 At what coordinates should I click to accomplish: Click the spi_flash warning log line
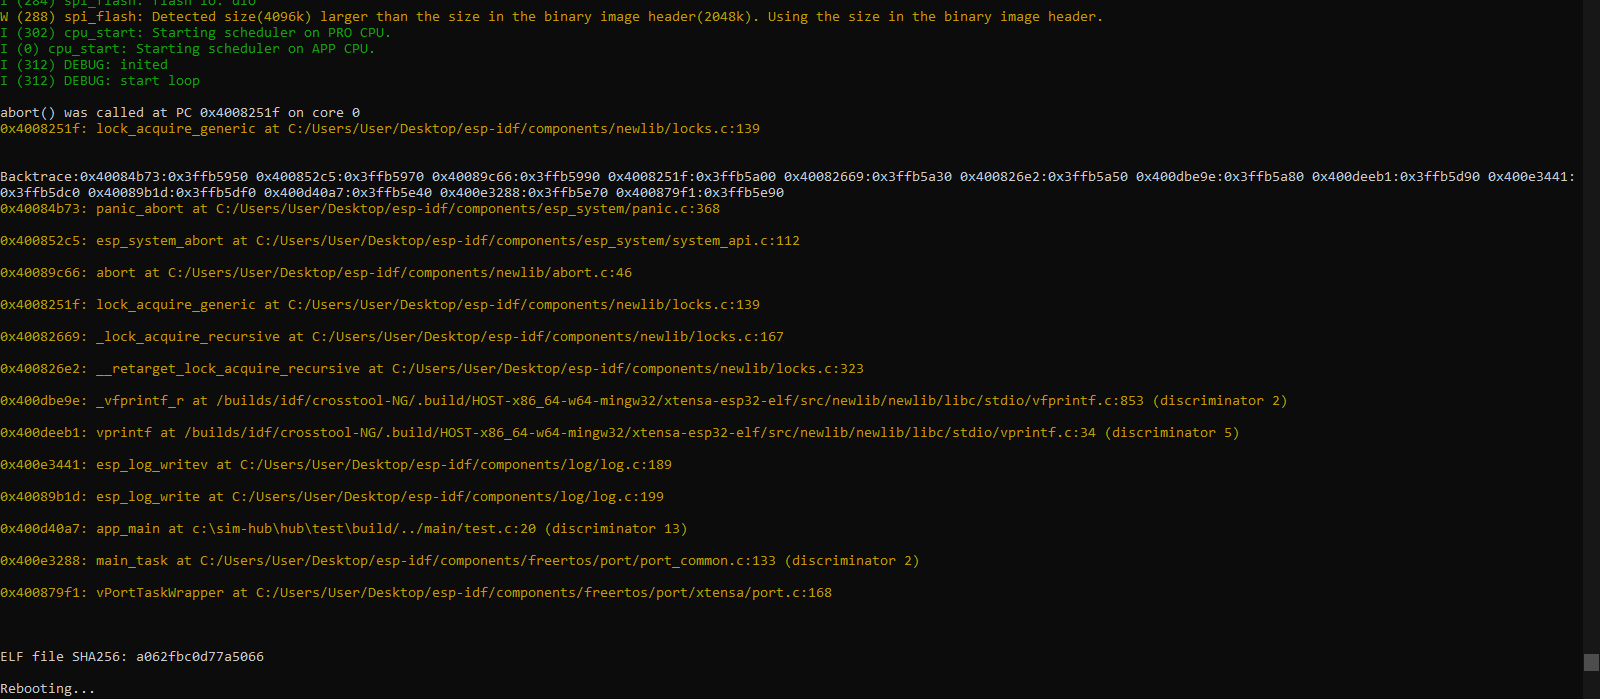552,17
